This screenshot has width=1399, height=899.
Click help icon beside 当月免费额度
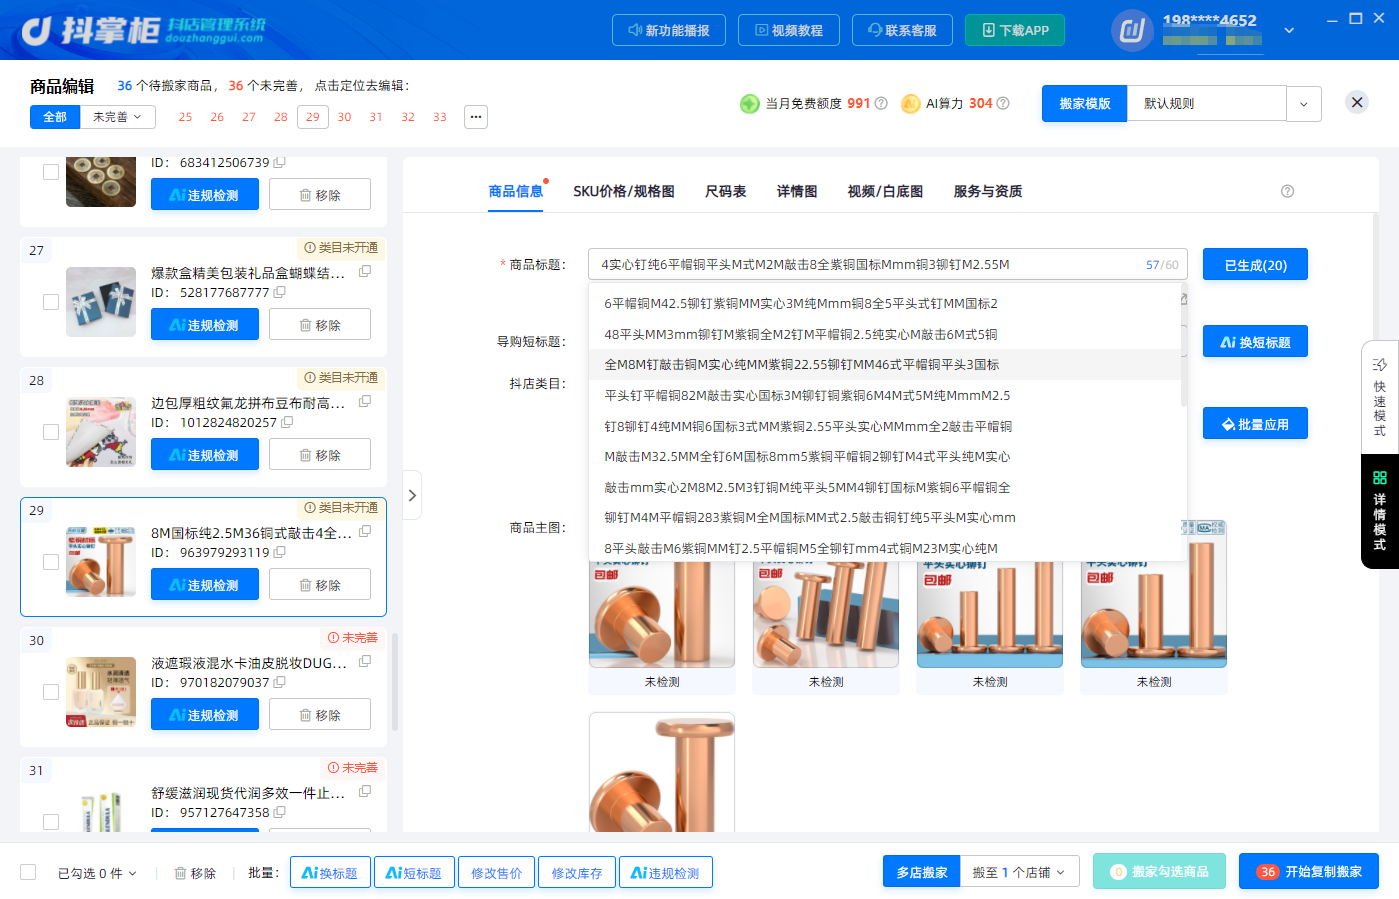[x=881, y=103]
